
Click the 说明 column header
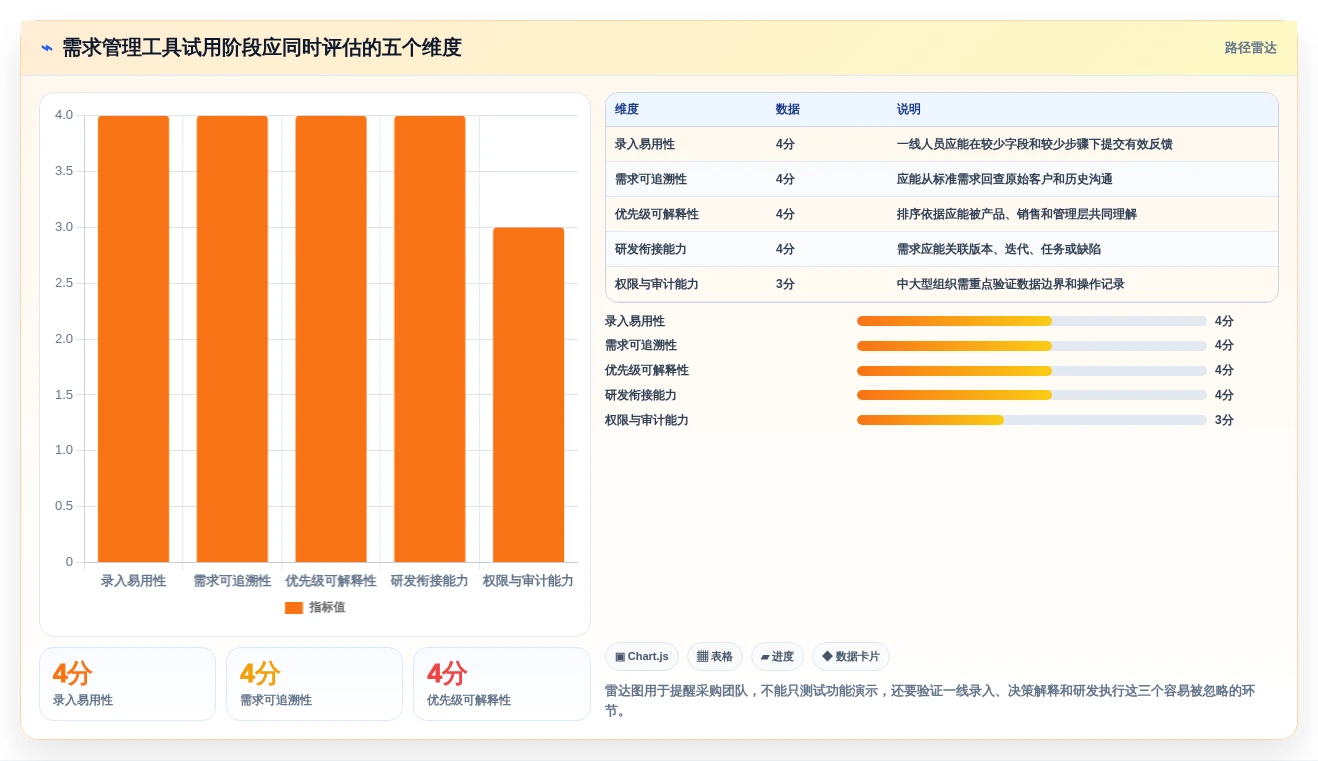pos(909,109)
